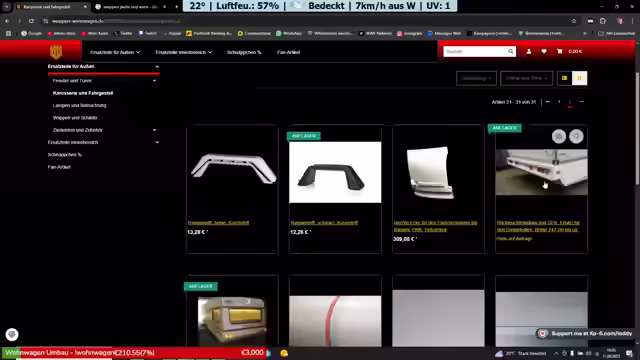Viewport: 640px width, 360px height.
Task: Add the rear light carrier product to wishlist icon
Action: pos(576,136)
